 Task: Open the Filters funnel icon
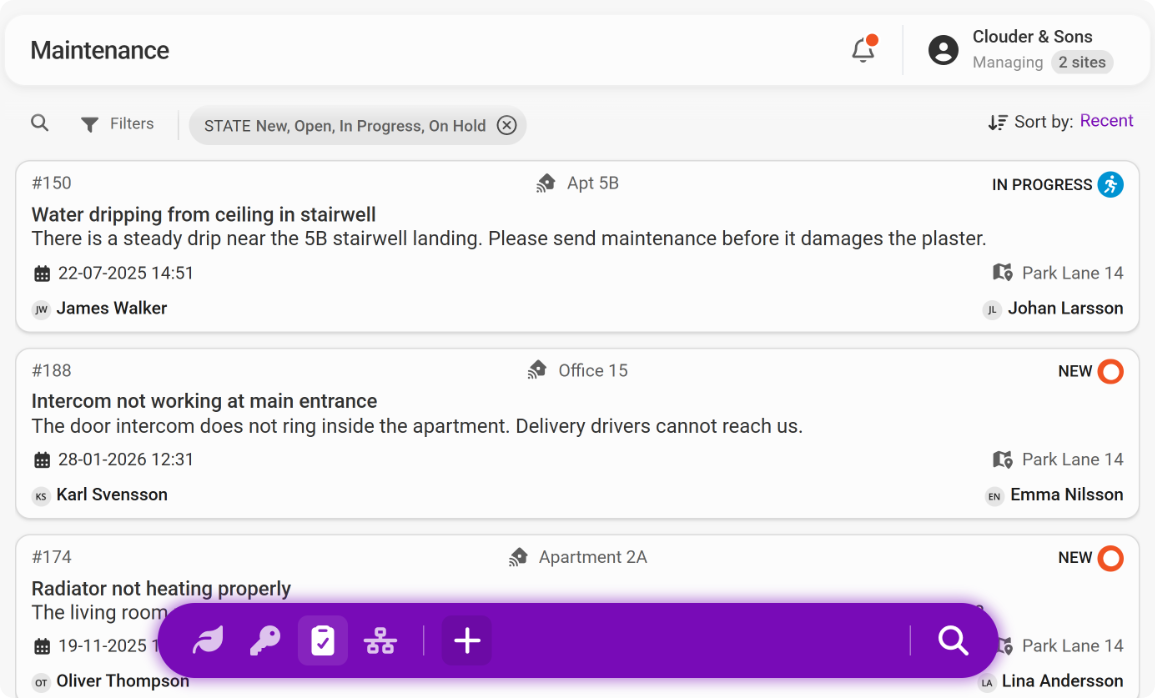tap(89, 123)
